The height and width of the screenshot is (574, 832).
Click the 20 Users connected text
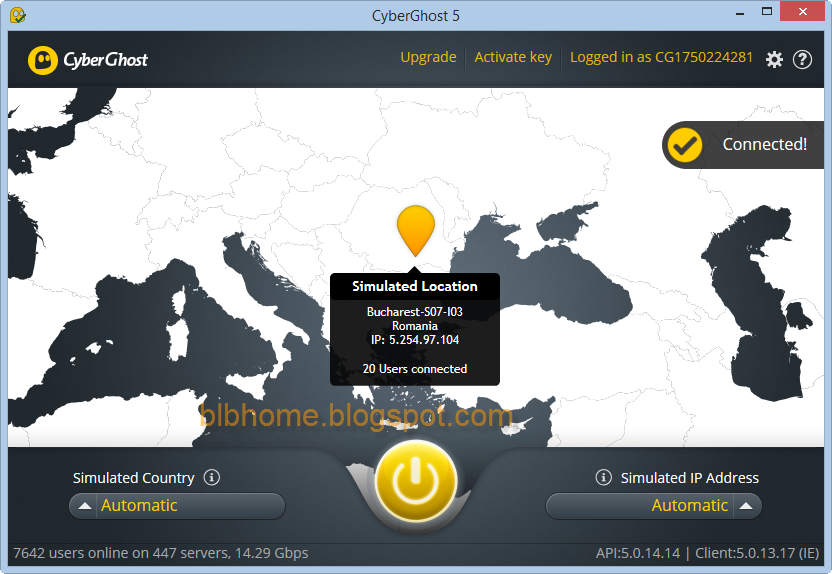(x=415, y=369)
